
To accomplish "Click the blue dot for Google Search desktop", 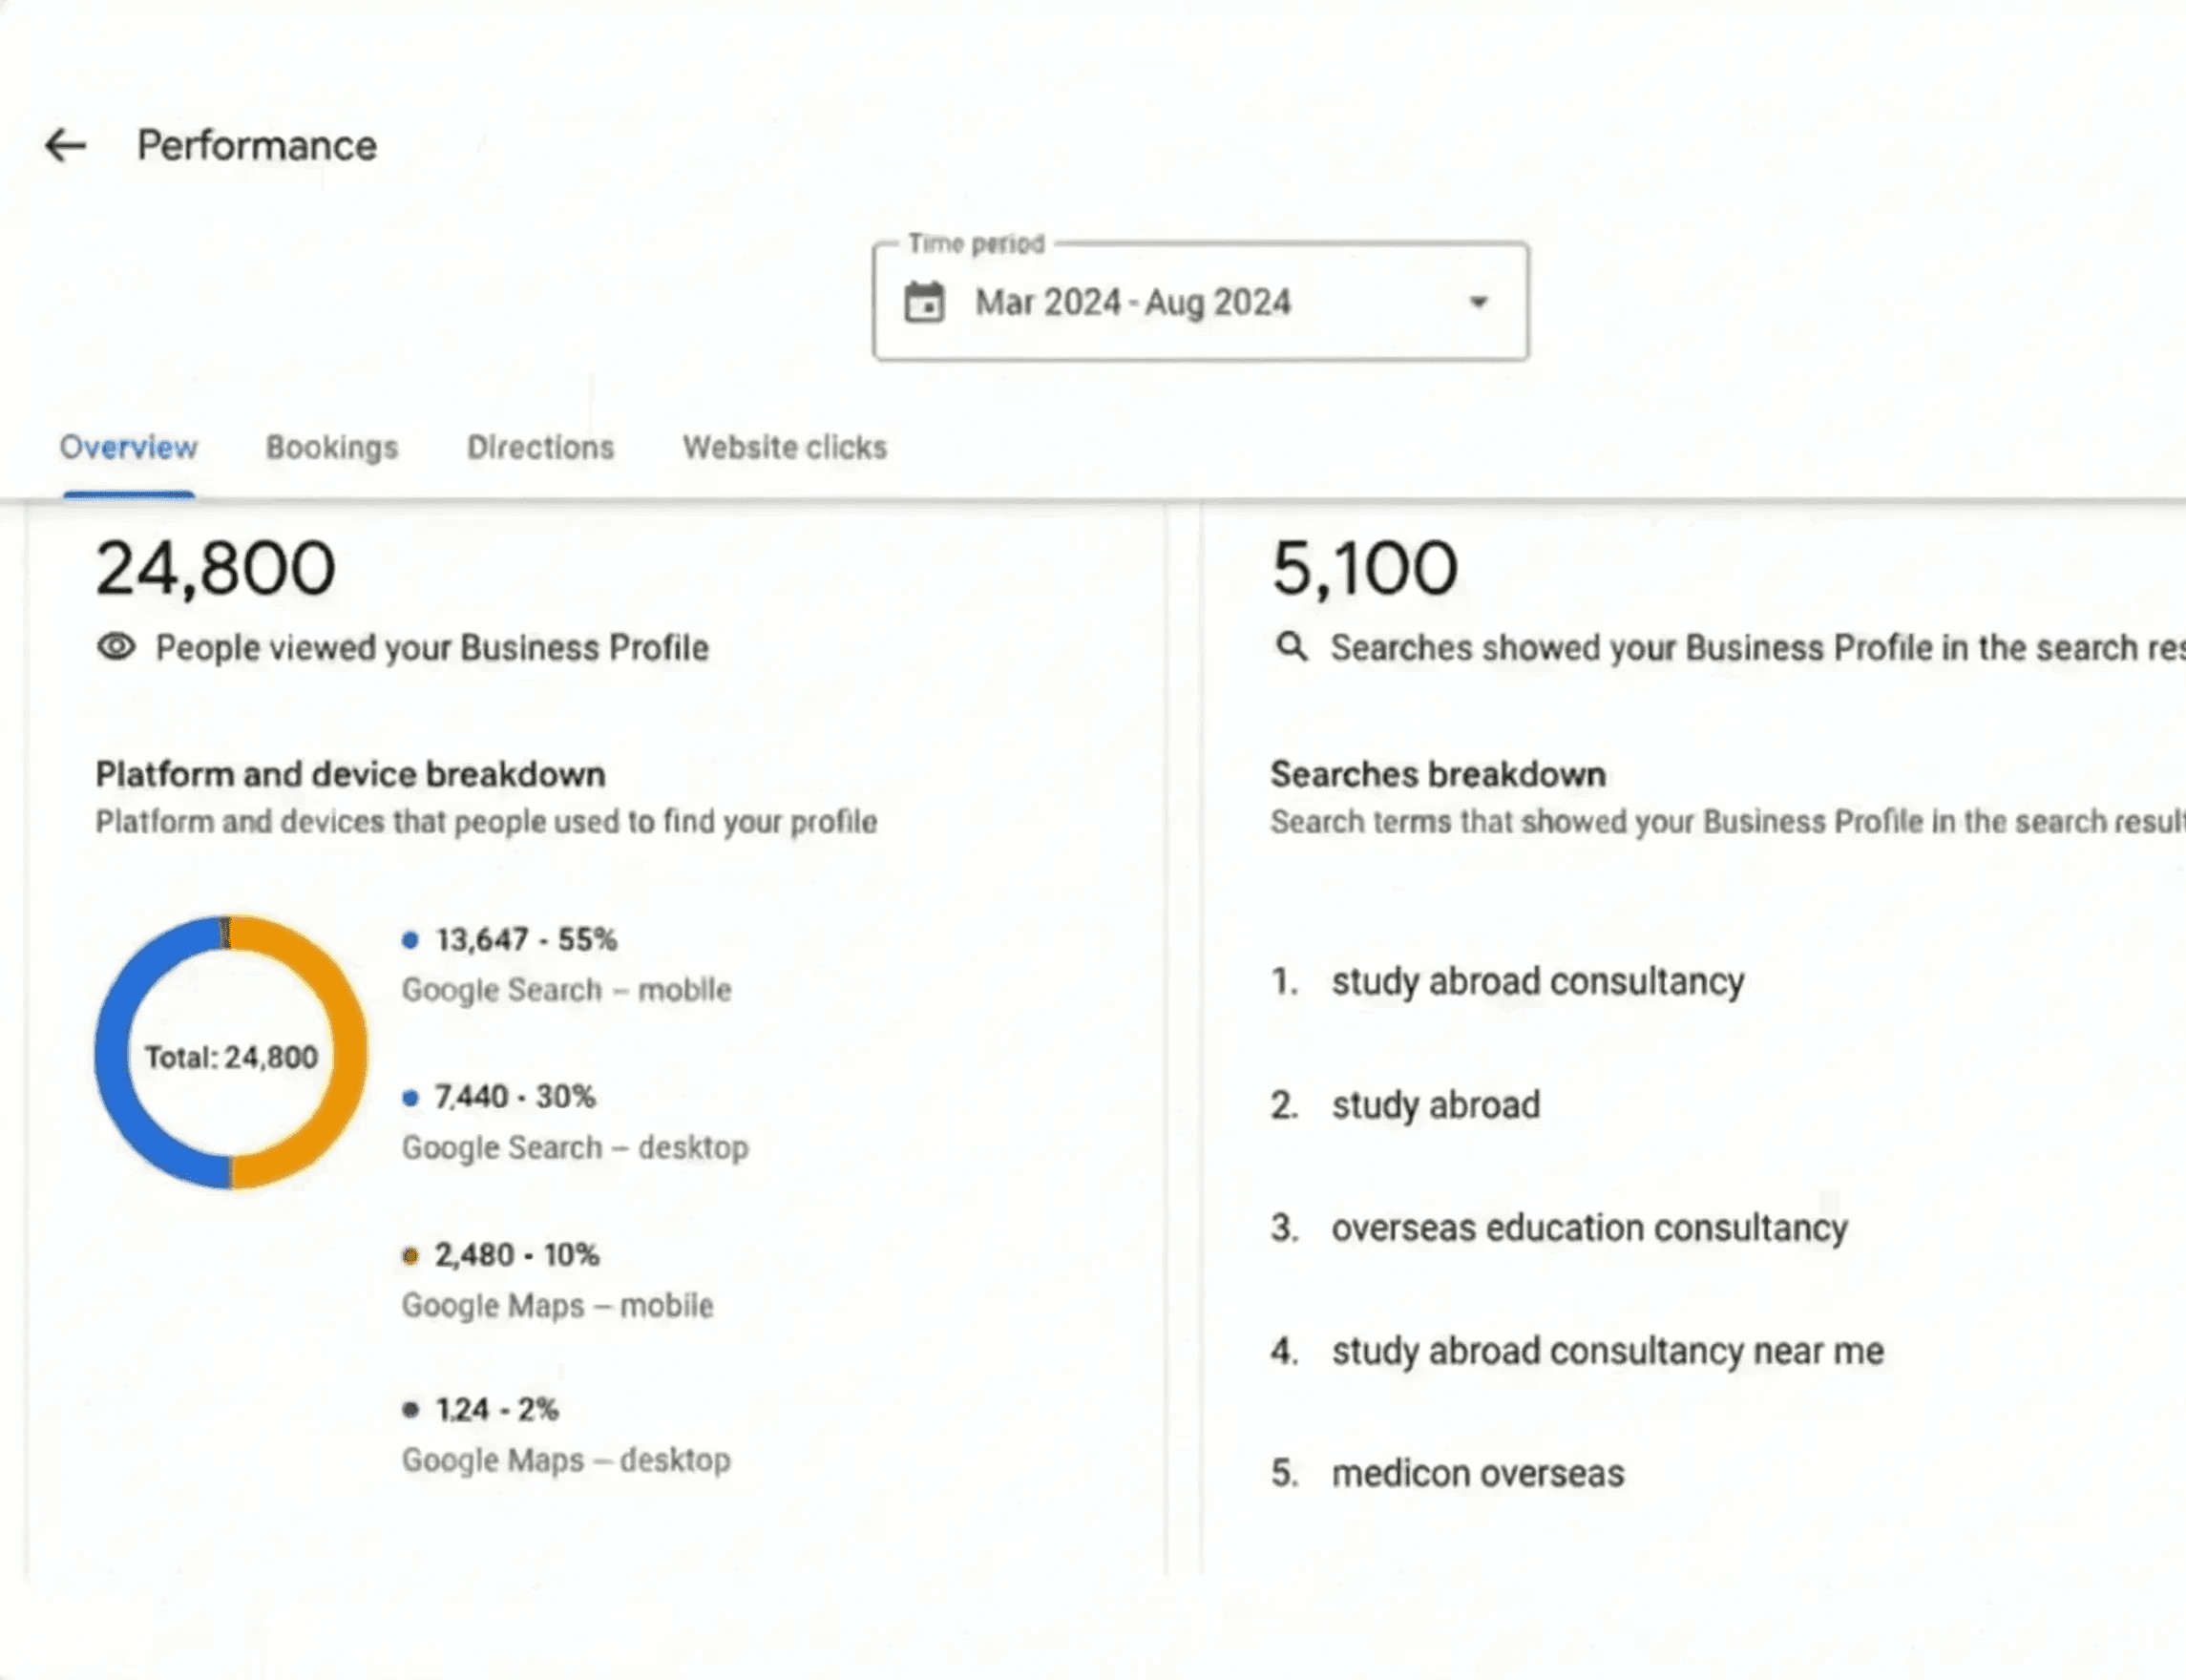I will [x=410, y=1097].
